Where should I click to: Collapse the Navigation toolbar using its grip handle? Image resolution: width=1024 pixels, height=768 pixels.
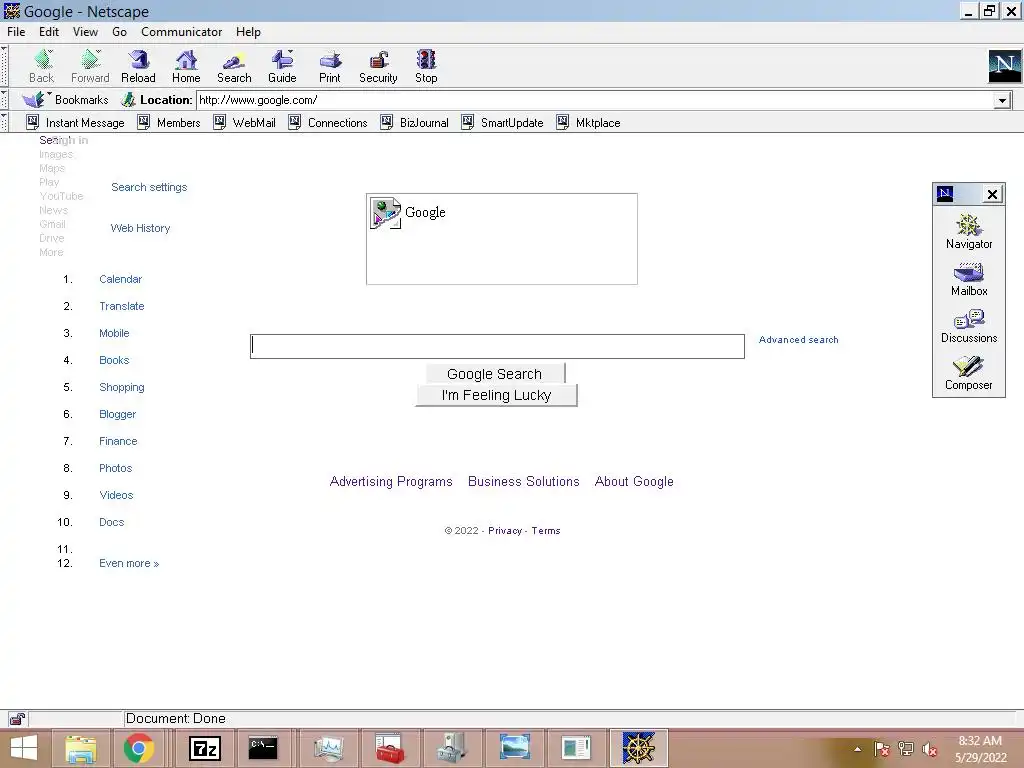click(4, 66)
